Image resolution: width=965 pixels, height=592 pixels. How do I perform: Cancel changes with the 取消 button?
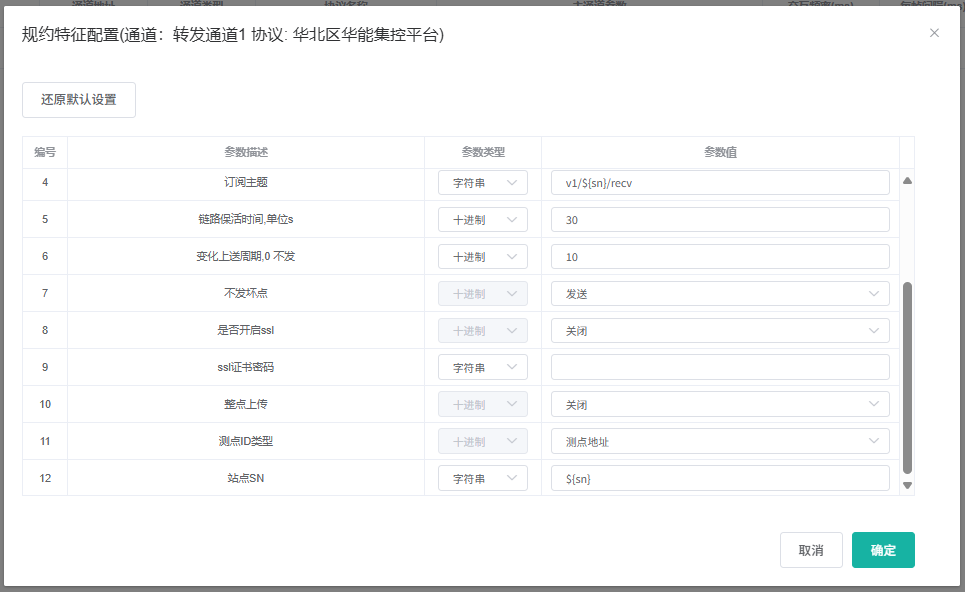click(811, 550)
